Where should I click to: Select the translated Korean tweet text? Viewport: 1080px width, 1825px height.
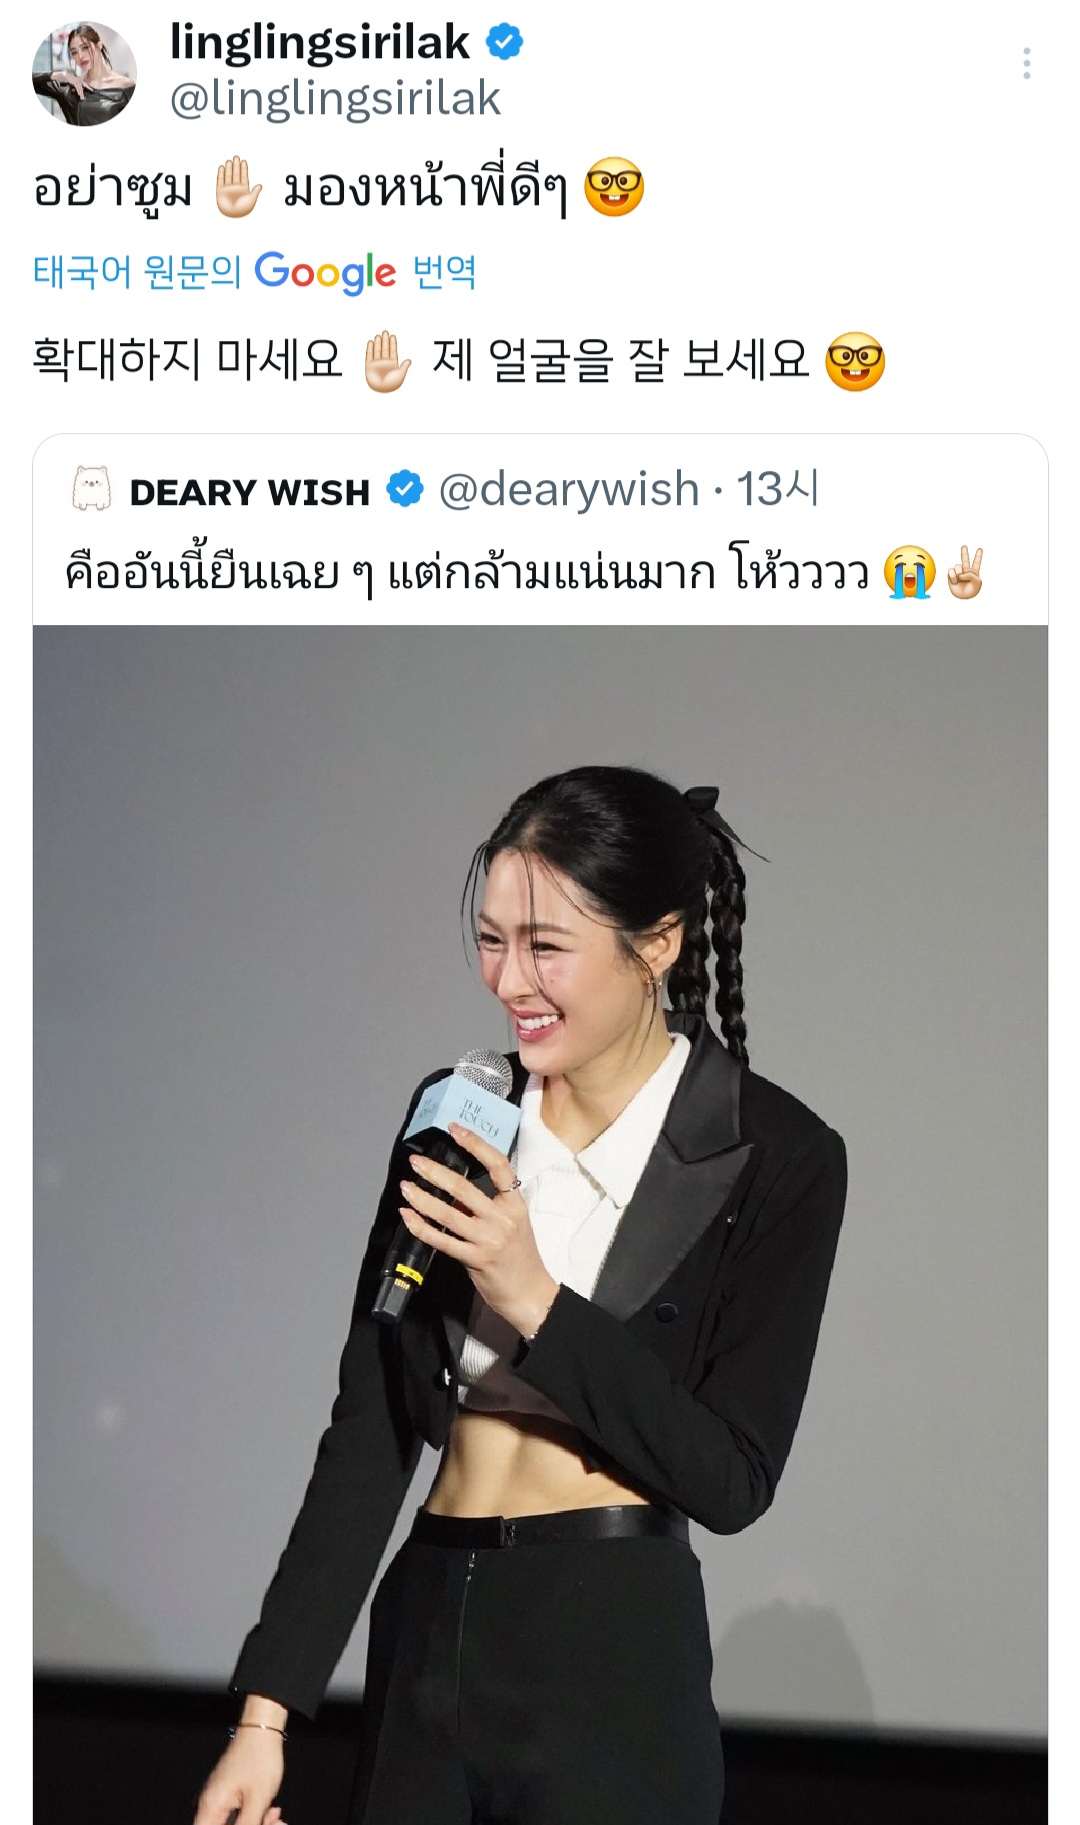pos(459,362)
